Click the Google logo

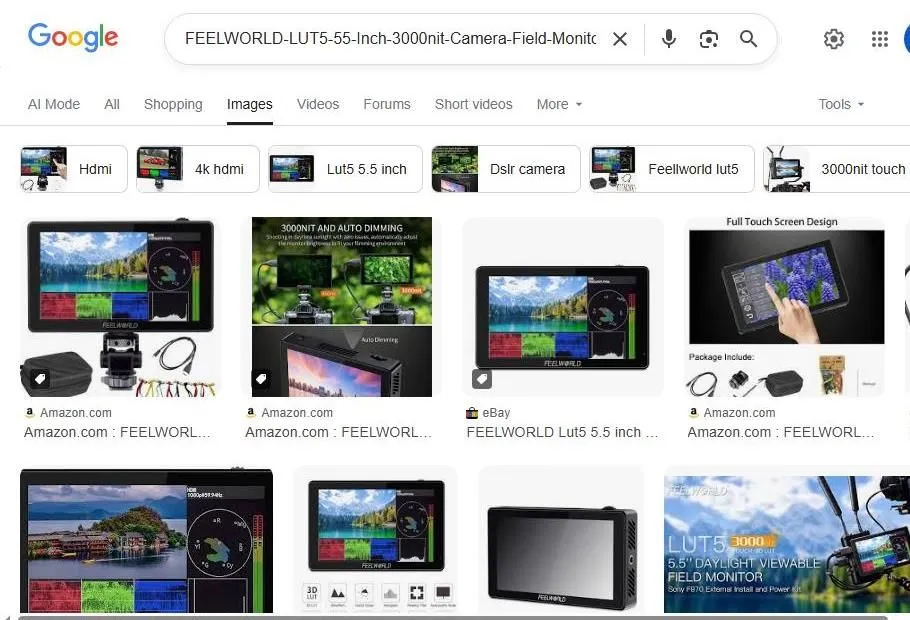click(x=73, y=38)
